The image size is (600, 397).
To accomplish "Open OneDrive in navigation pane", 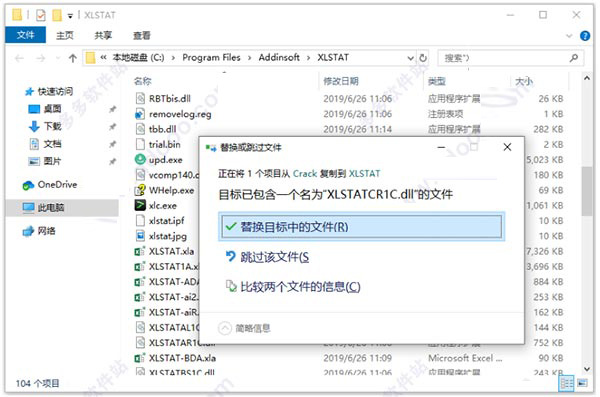I will 50,185.
